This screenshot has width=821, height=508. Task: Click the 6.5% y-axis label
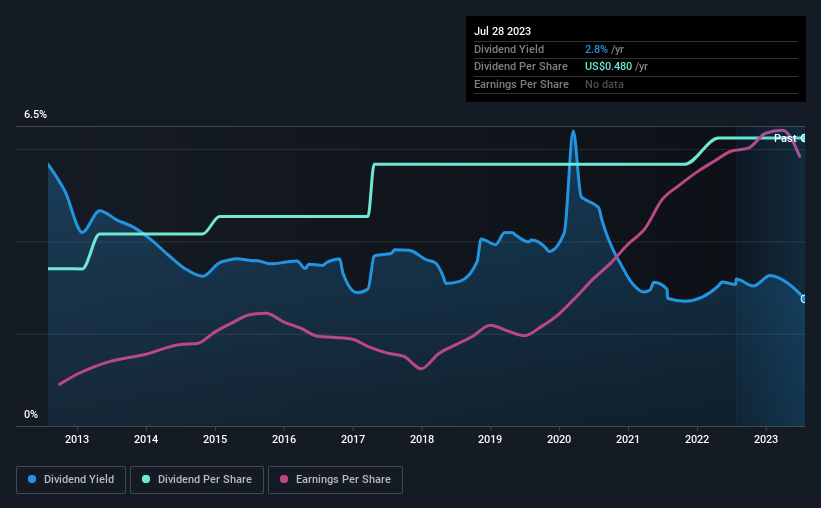[35, 115]
